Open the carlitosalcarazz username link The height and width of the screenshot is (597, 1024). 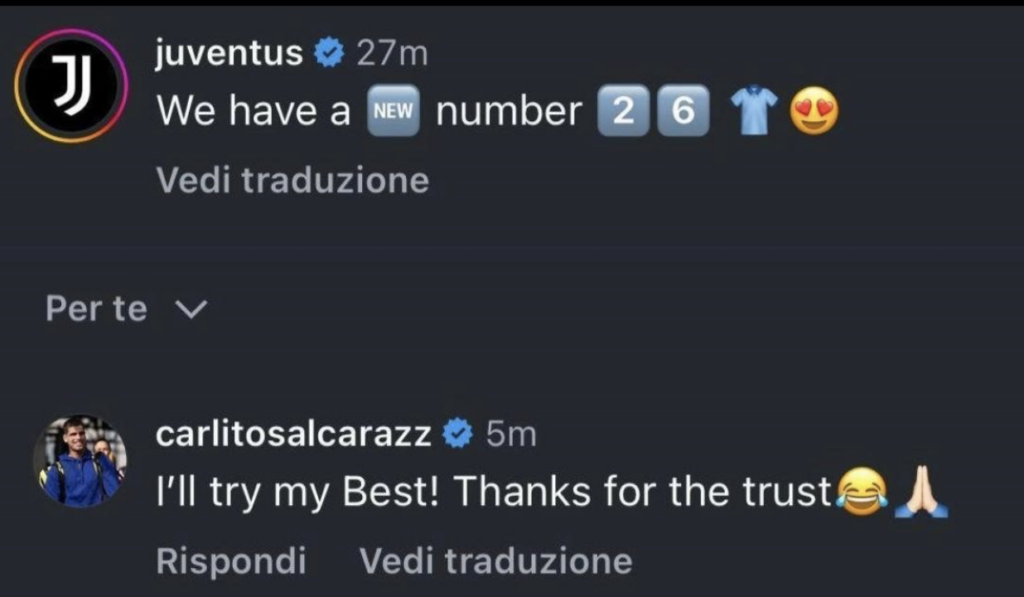coord(294,433)
